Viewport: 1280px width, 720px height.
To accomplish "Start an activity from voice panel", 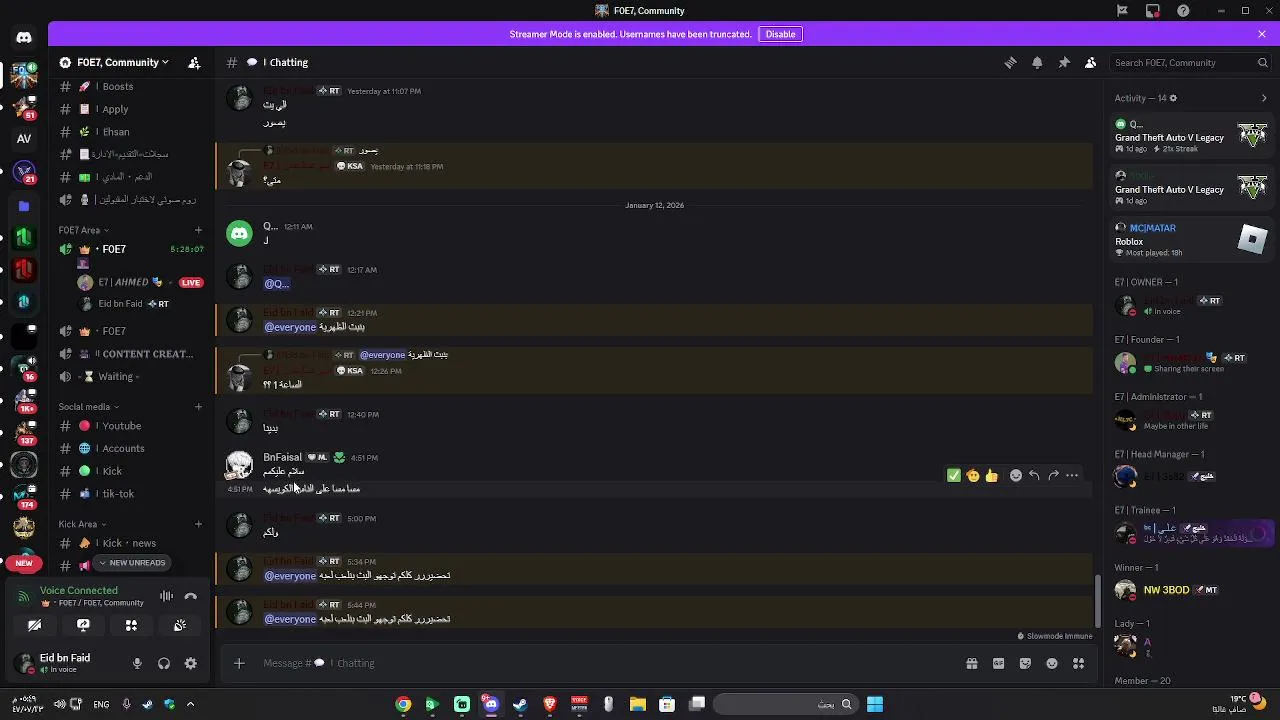I will click(x=131, y=625).
